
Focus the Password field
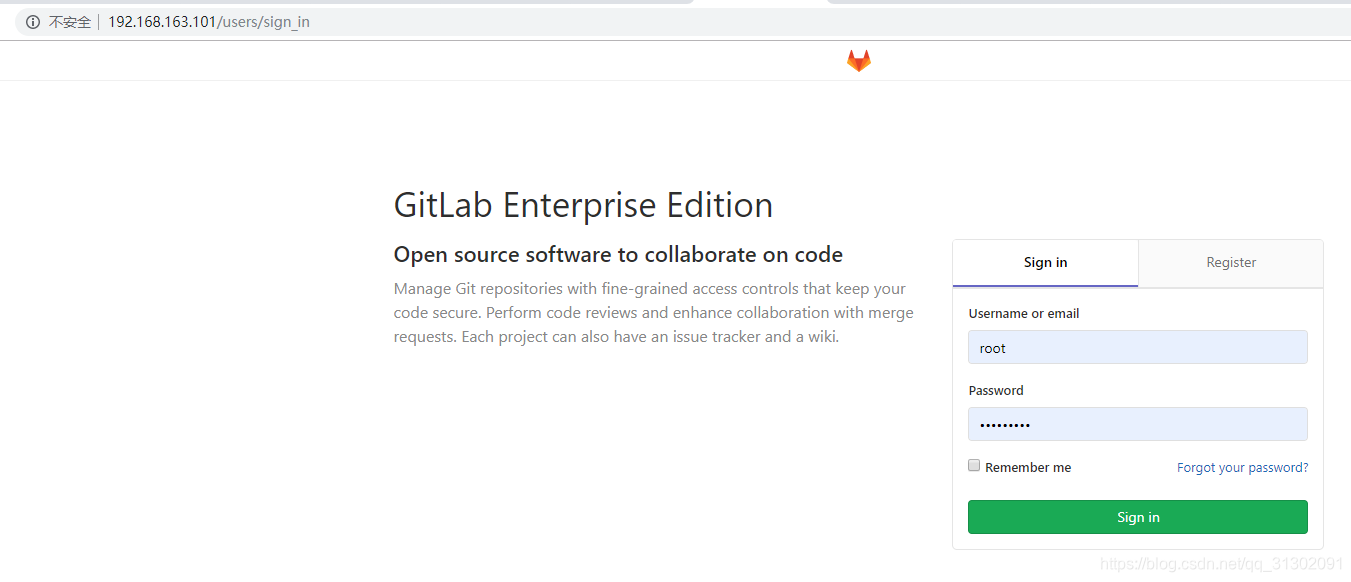pos(1138,424)
